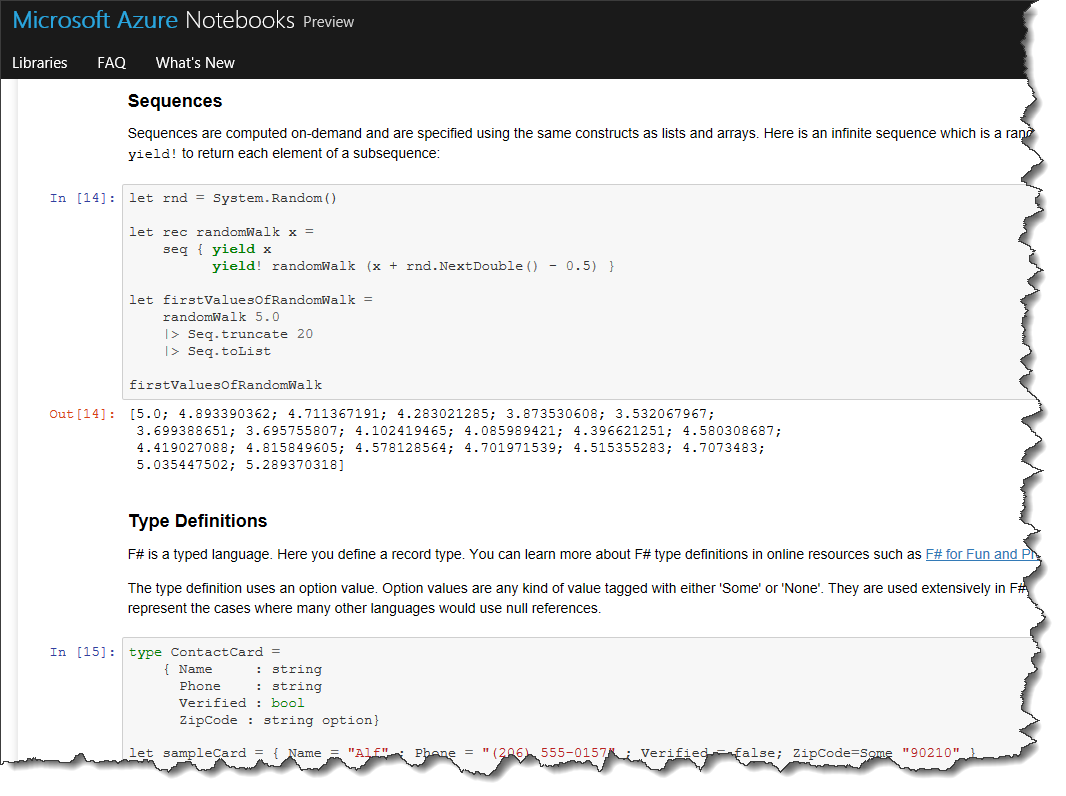
Task: Follow the F# for Fun link
Action: click(x=982, y=554)
